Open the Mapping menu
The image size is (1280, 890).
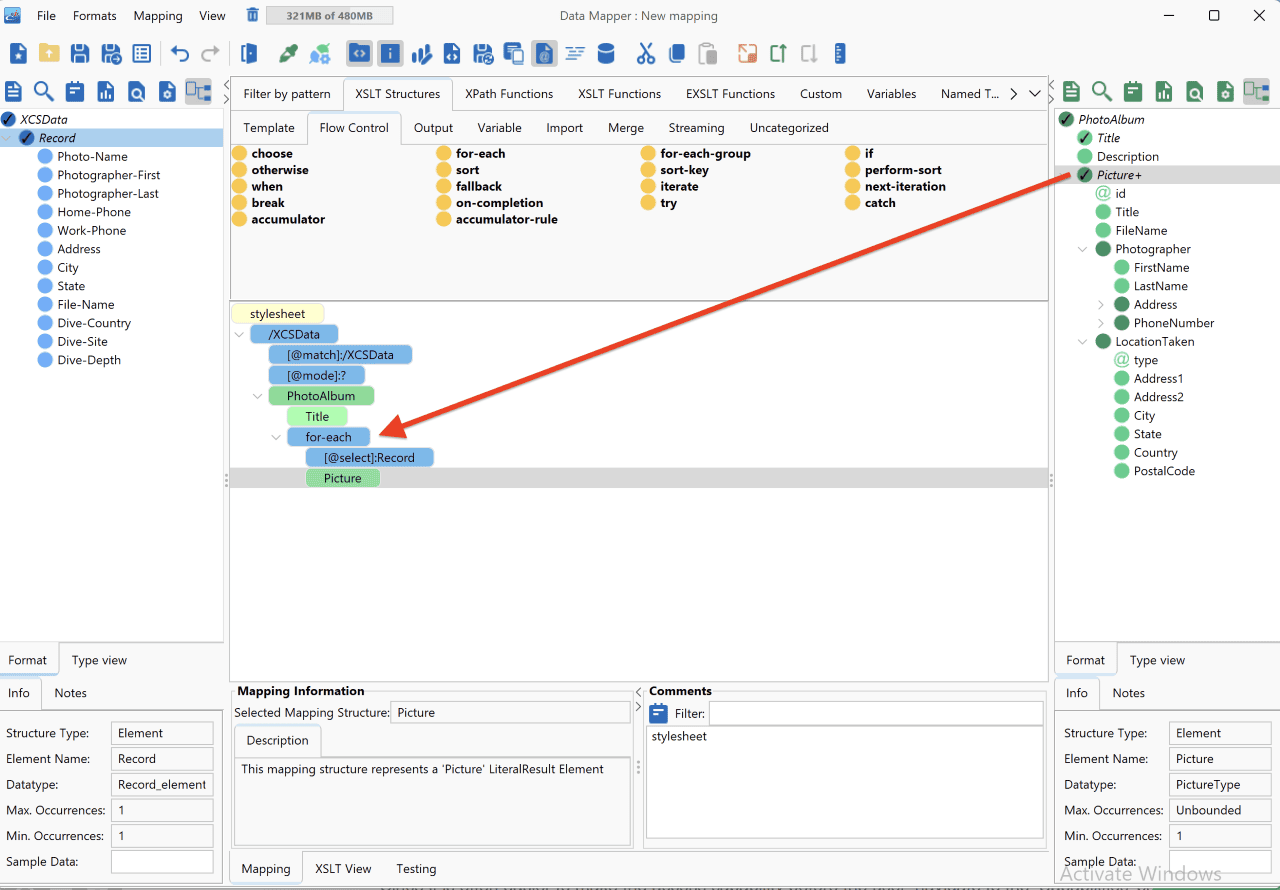[158, 16]
